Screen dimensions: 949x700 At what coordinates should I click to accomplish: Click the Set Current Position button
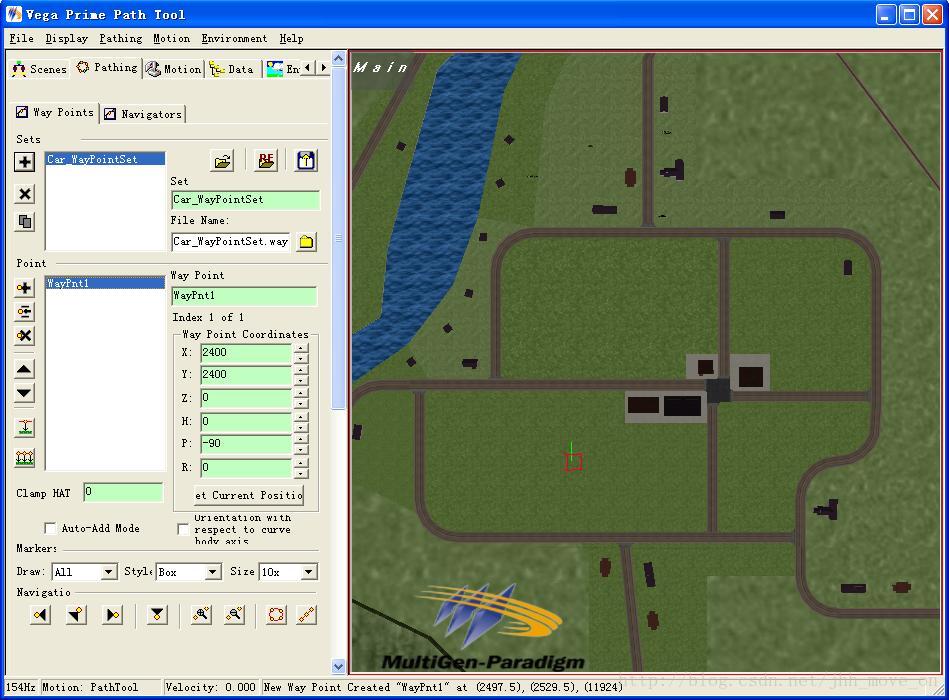click(x=249, y=495)
